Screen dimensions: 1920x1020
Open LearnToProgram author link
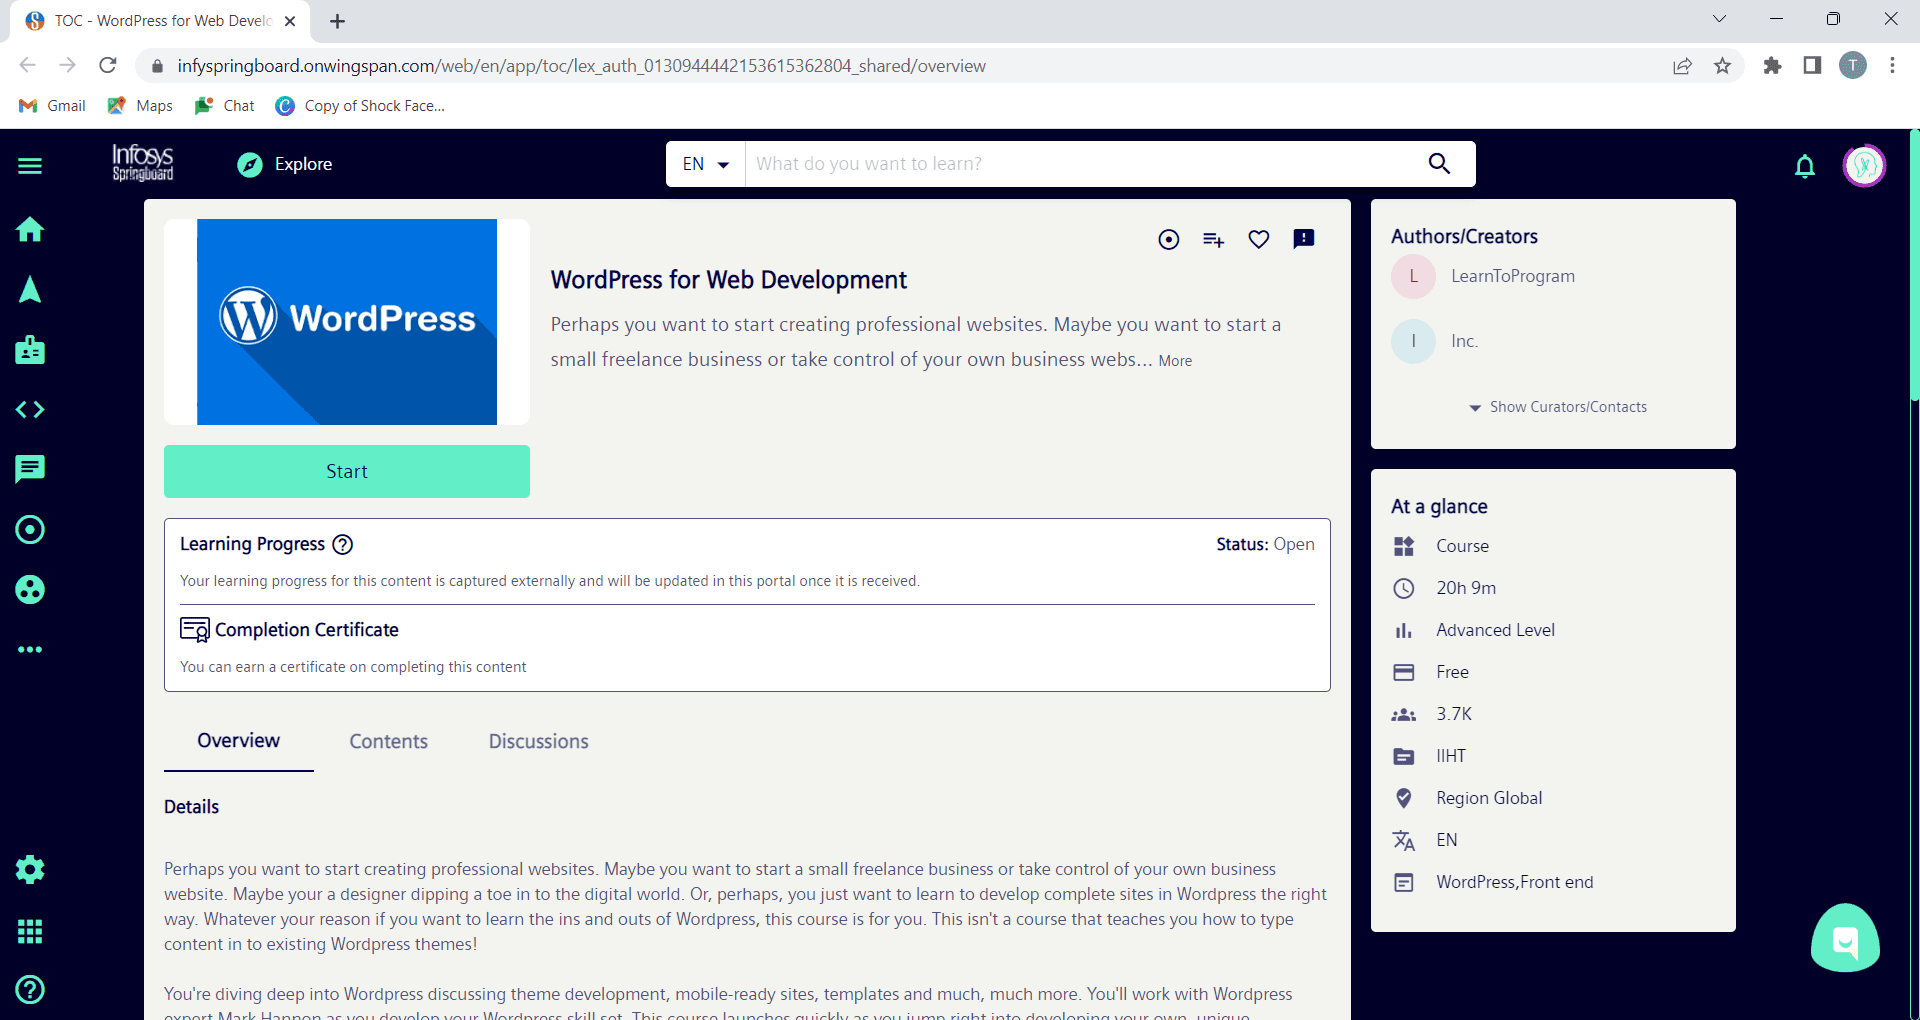click(x=1513, y=276)
